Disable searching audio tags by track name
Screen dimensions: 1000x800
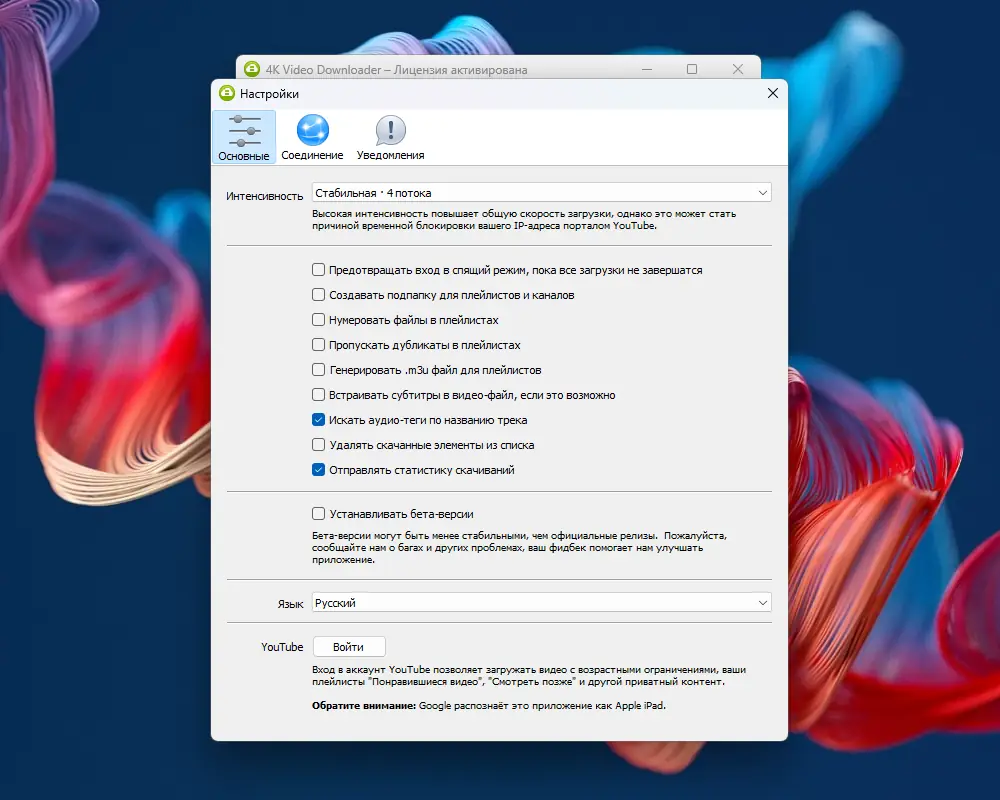(x=319, y=420)
